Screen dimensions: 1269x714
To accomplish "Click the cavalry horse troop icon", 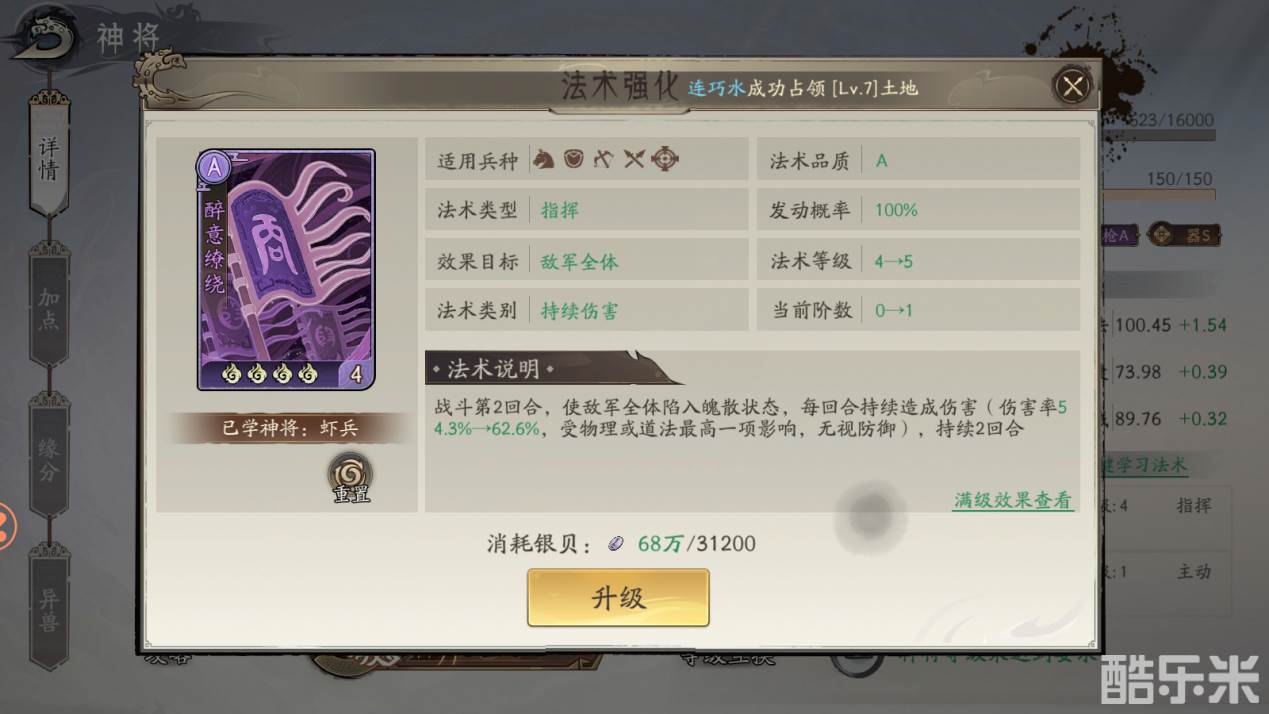I will 543,159.
